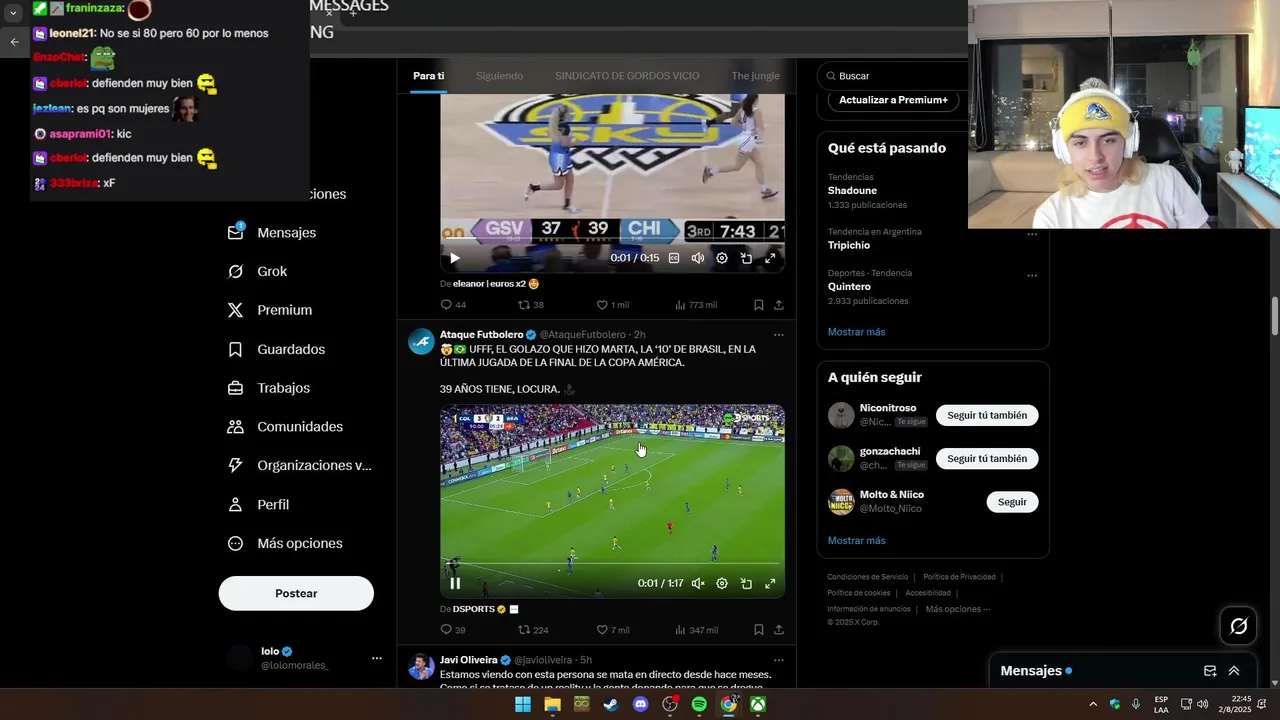Fullscreen the soccer video
The height and width of the screenshot is (720, 1280).
point(770,583)
